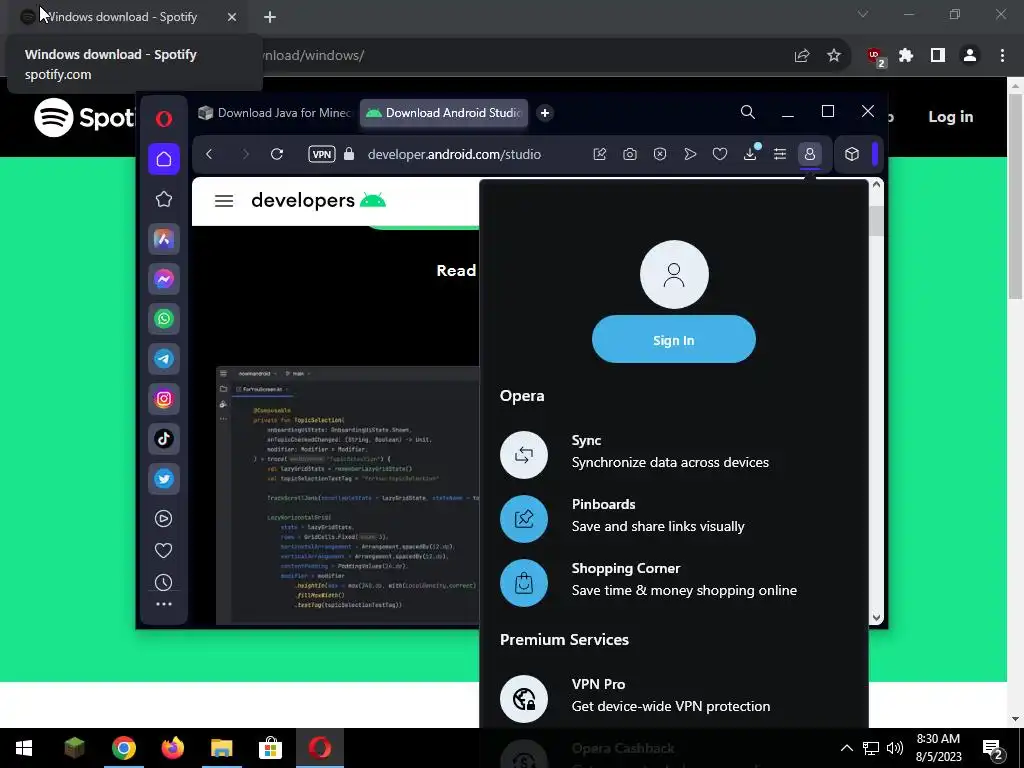This screenshot has width=1024, height=768.
Task: Click Opera's search tabs magnifier icon
Action: click(748, 112)
